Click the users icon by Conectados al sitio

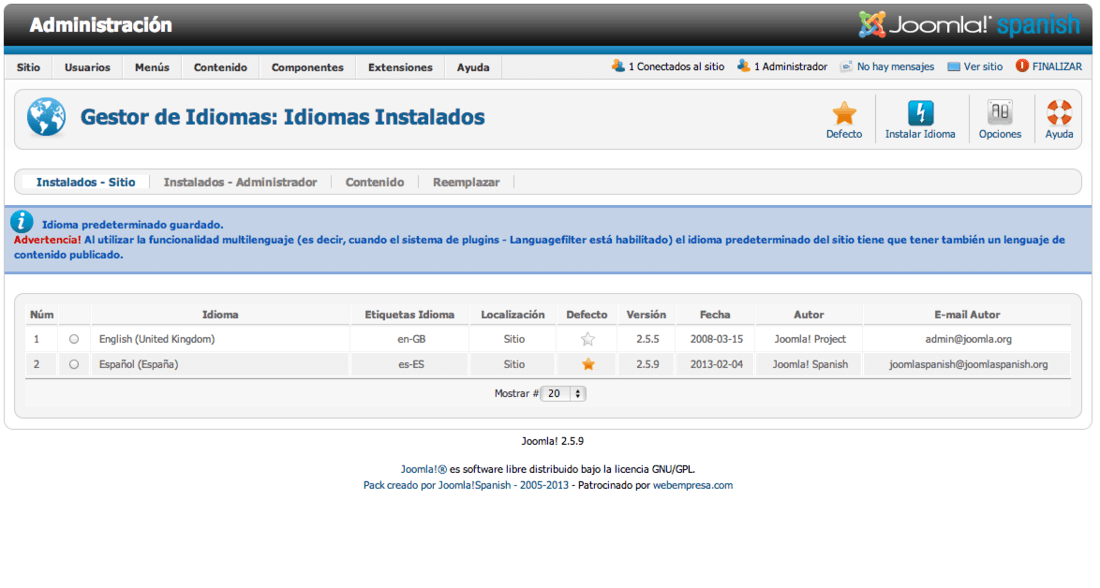pos(618,66)
